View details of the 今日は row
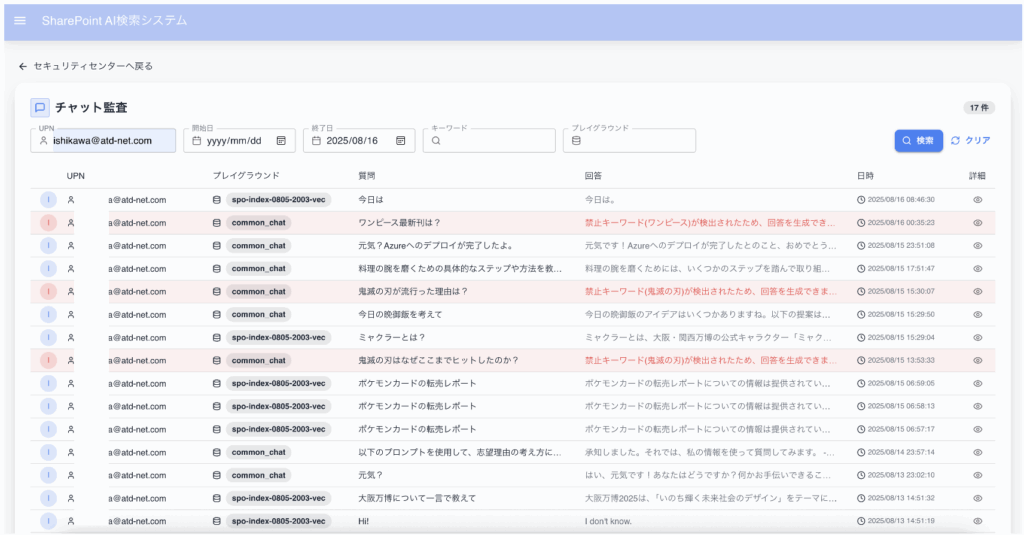 pyautogui.click(x=977, y=200)
